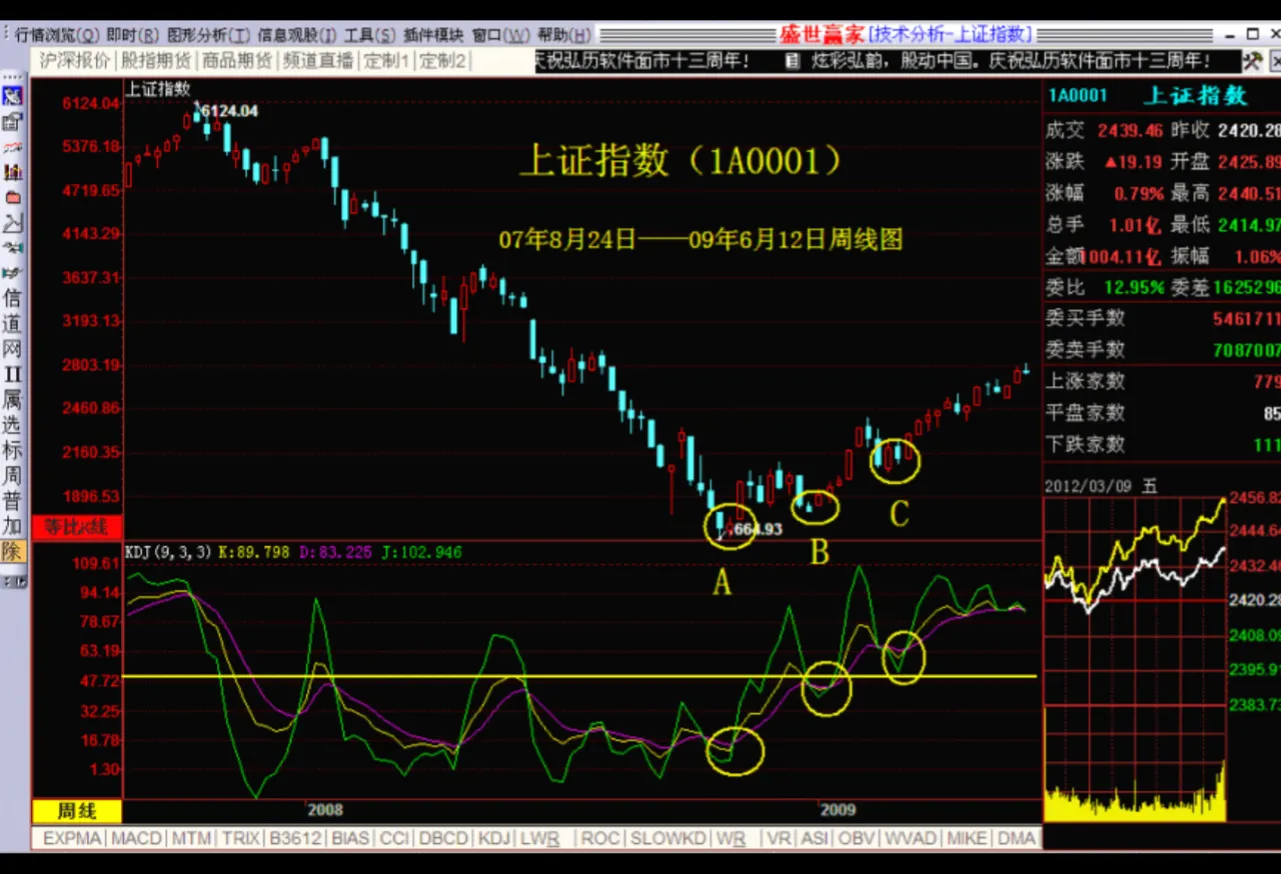The image size is (1281, 874).
Task: Select the ROC indicator tab
Action: tap(600, 838)
